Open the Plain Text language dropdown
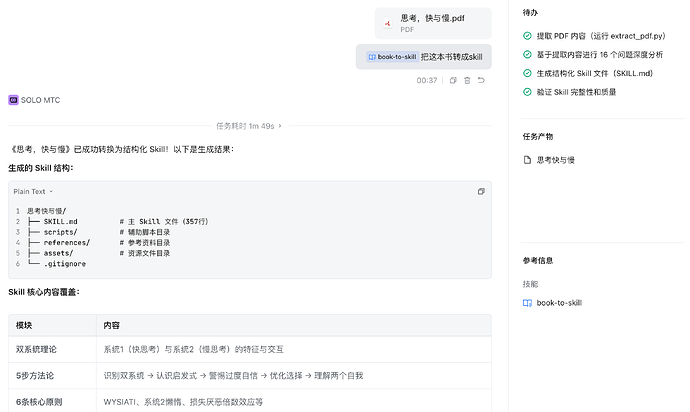Image resolution: width=690 pixels, height=412 pixels. tap(33, 191)
